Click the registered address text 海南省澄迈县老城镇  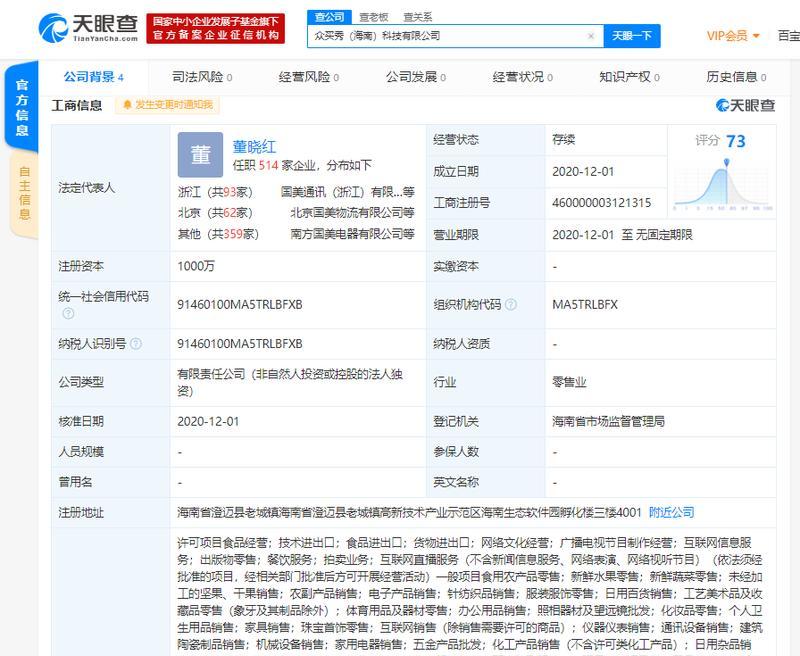click(409, 512)
